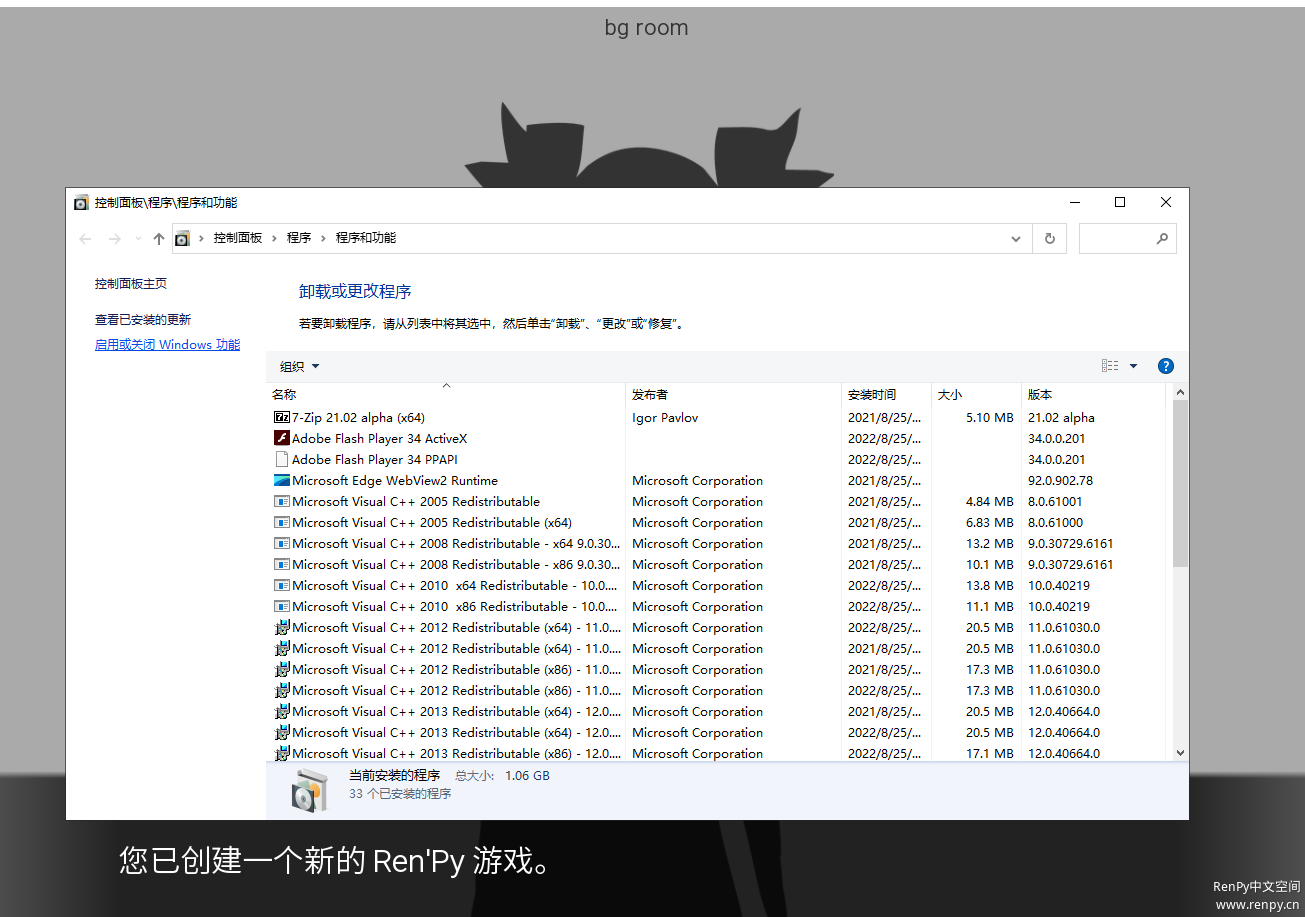1305x917 pixels.
Task: Click the Adobe Flash Player 34 PPAPI icon
Action: coord(281,459)
